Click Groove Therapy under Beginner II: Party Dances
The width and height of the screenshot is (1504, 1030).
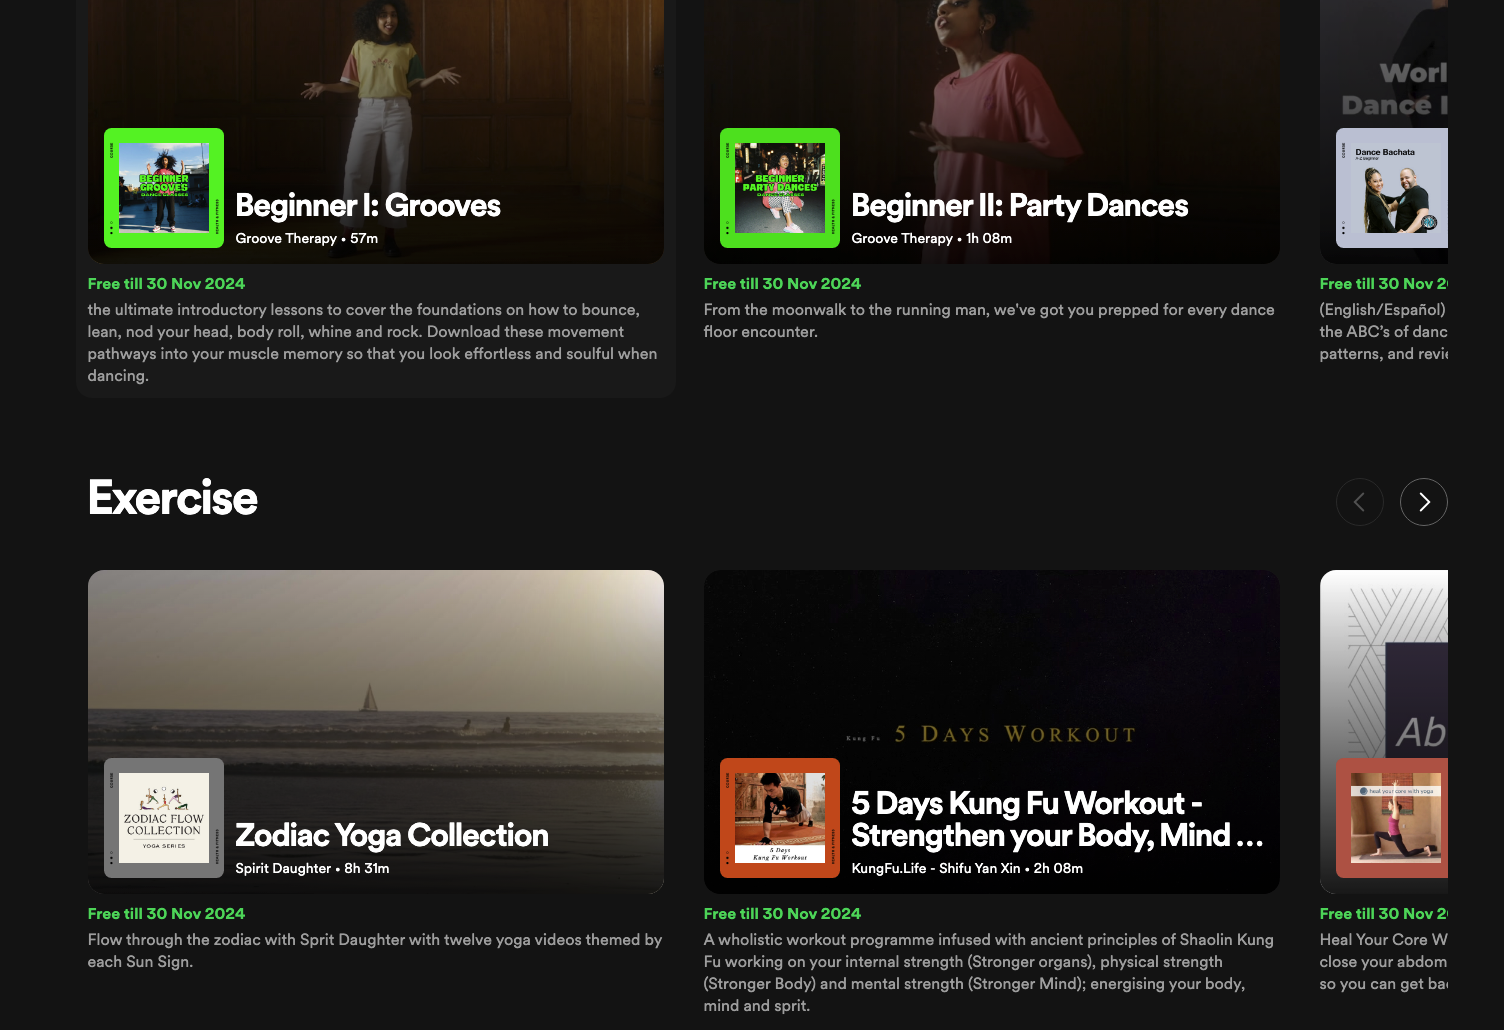[902, 238]
